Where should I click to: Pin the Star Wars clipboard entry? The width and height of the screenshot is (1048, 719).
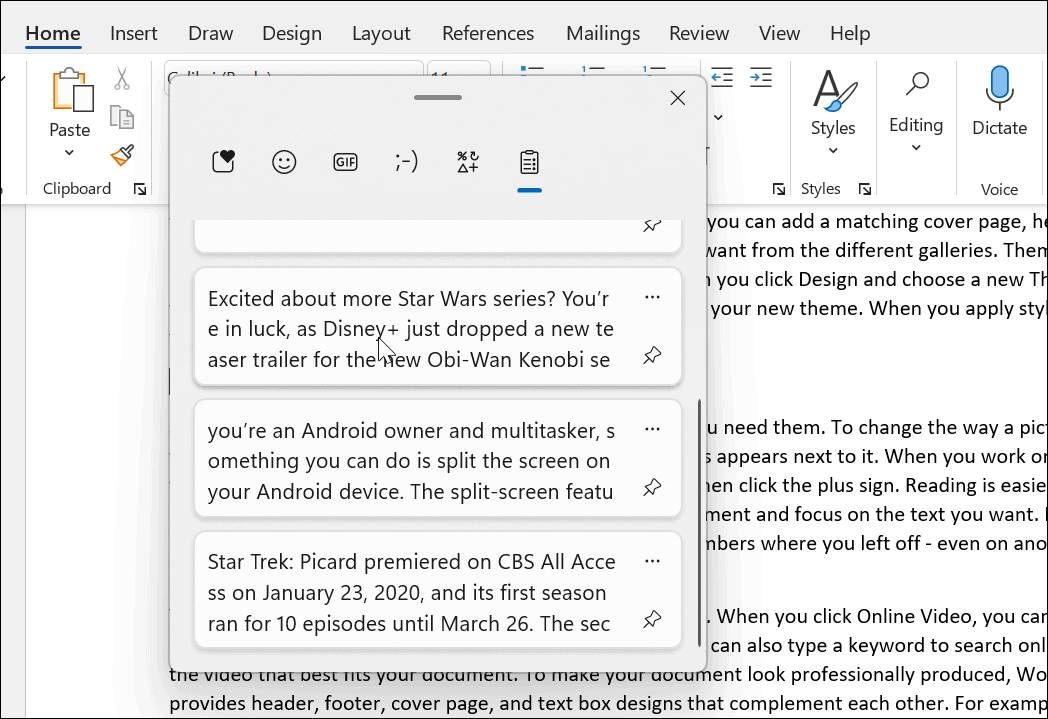click(x=652, y=356)
